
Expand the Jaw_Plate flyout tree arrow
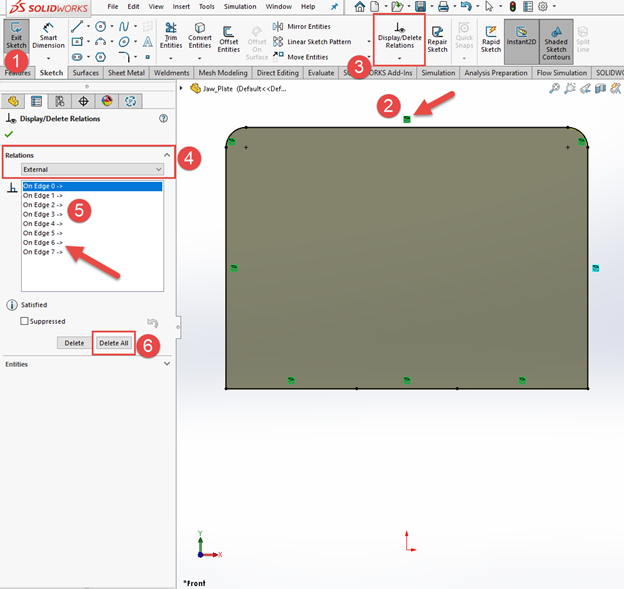[x=181, y=88]
